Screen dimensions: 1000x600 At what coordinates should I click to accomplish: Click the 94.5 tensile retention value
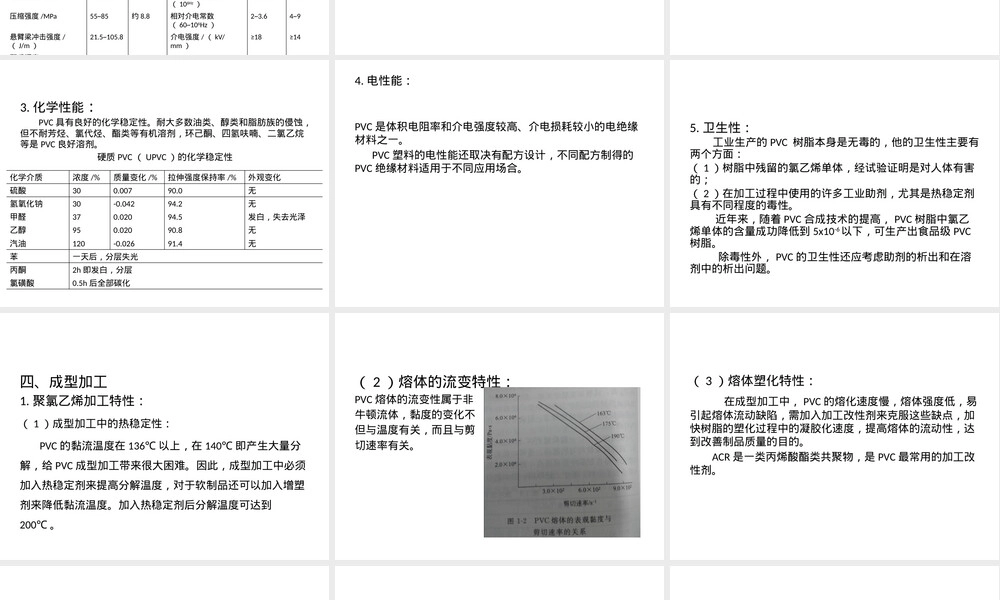pyautogui.click(x=175, y=217)
